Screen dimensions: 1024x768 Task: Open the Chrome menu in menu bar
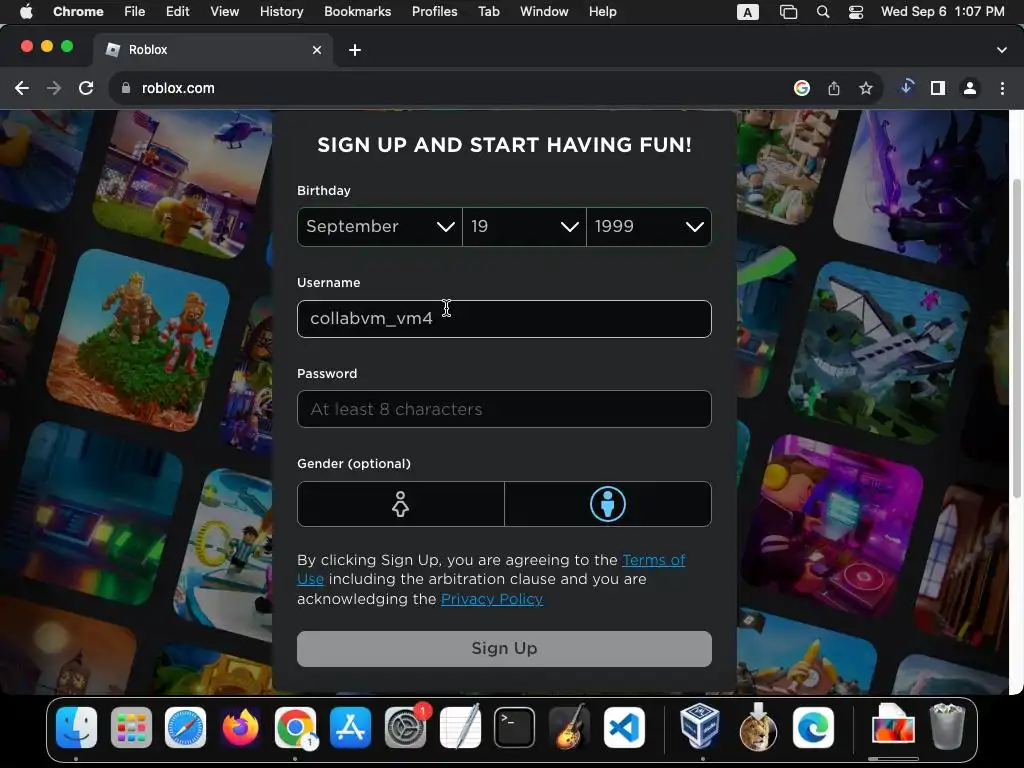click(78, 12)
